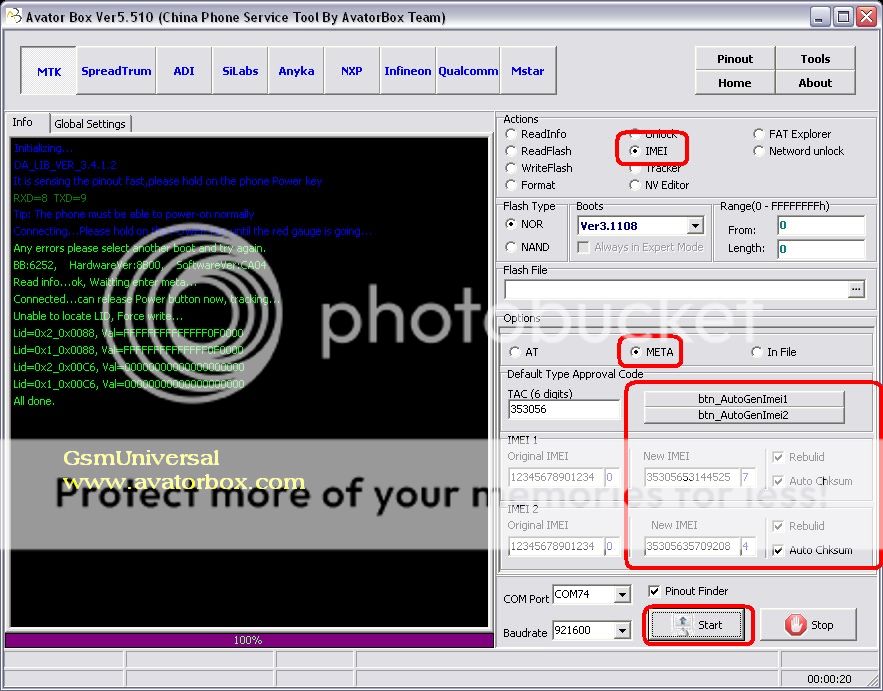883x691 pixels.
Task: Select Netword unlock action
Action: (799, 151)
